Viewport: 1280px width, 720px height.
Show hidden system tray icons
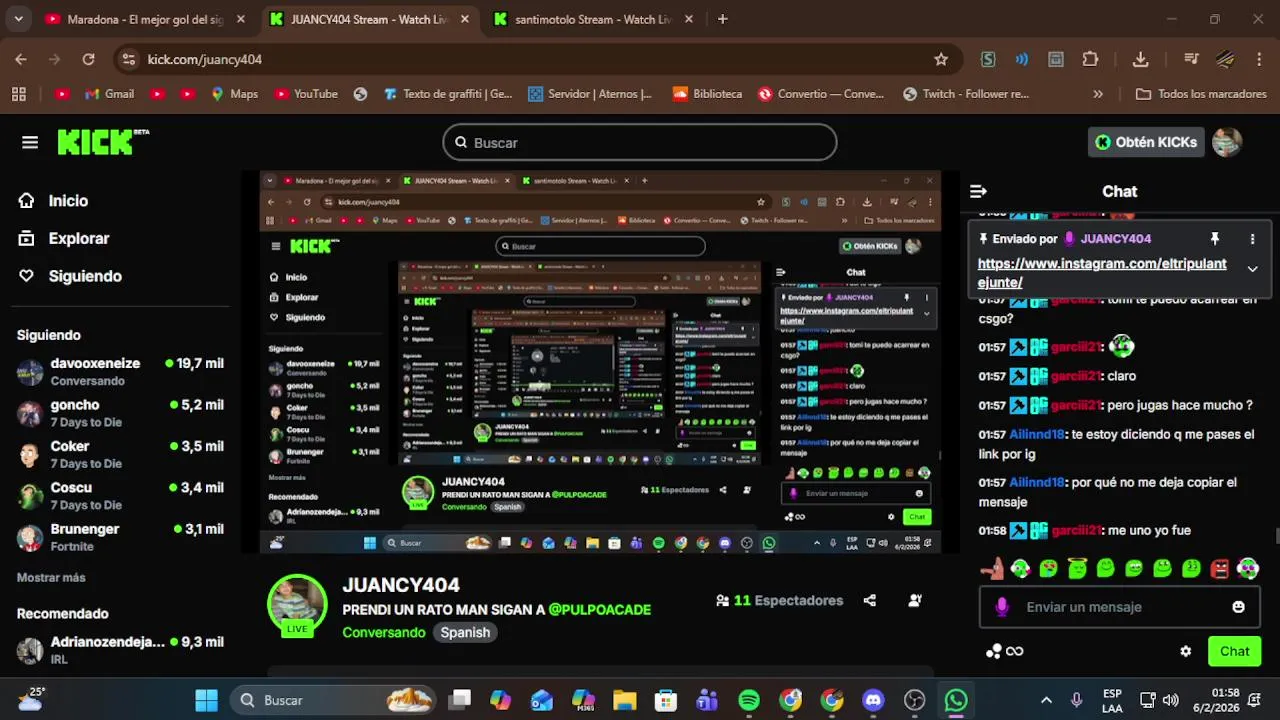point(1046,700)
